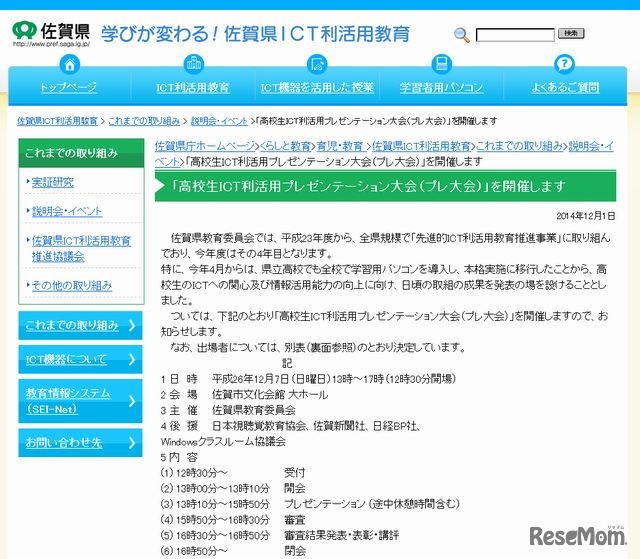Open ICT利活用教育 navigation menu item
Image resolution: width=640 pixels, height=559 pixels.
(193, 87)
